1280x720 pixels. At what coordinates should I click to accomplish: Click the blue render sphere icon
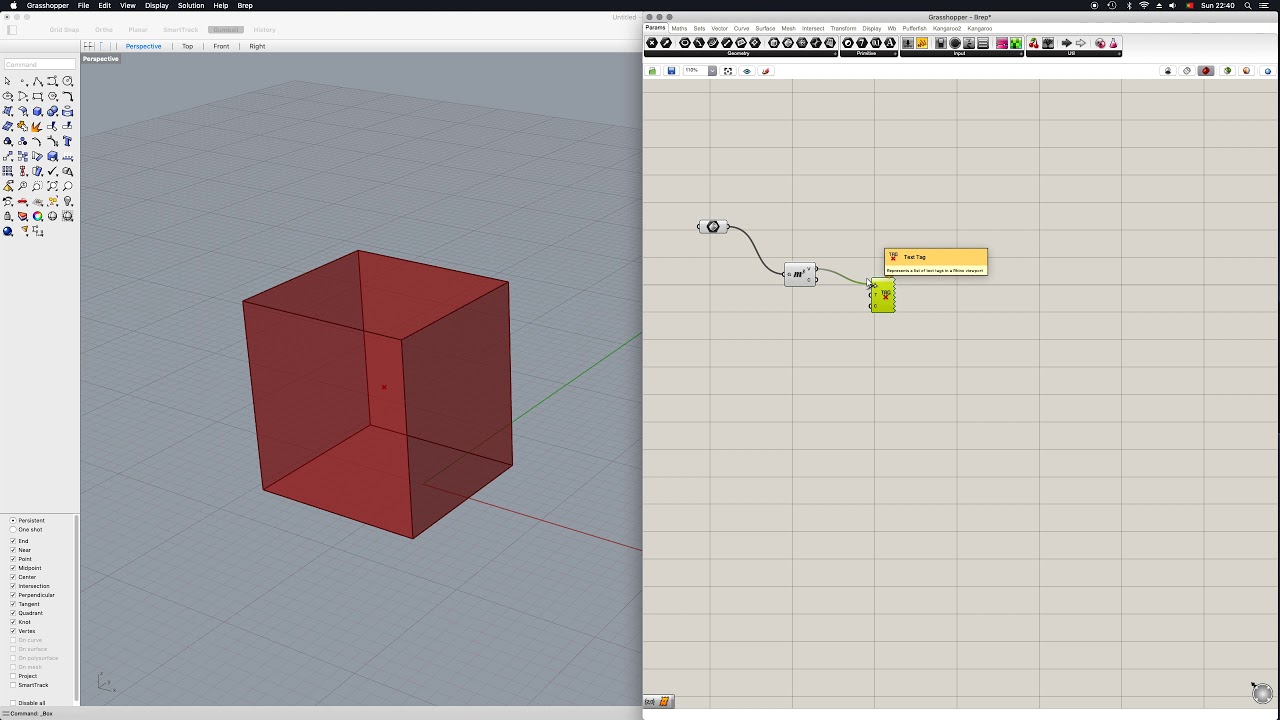(x=8, y=232)
